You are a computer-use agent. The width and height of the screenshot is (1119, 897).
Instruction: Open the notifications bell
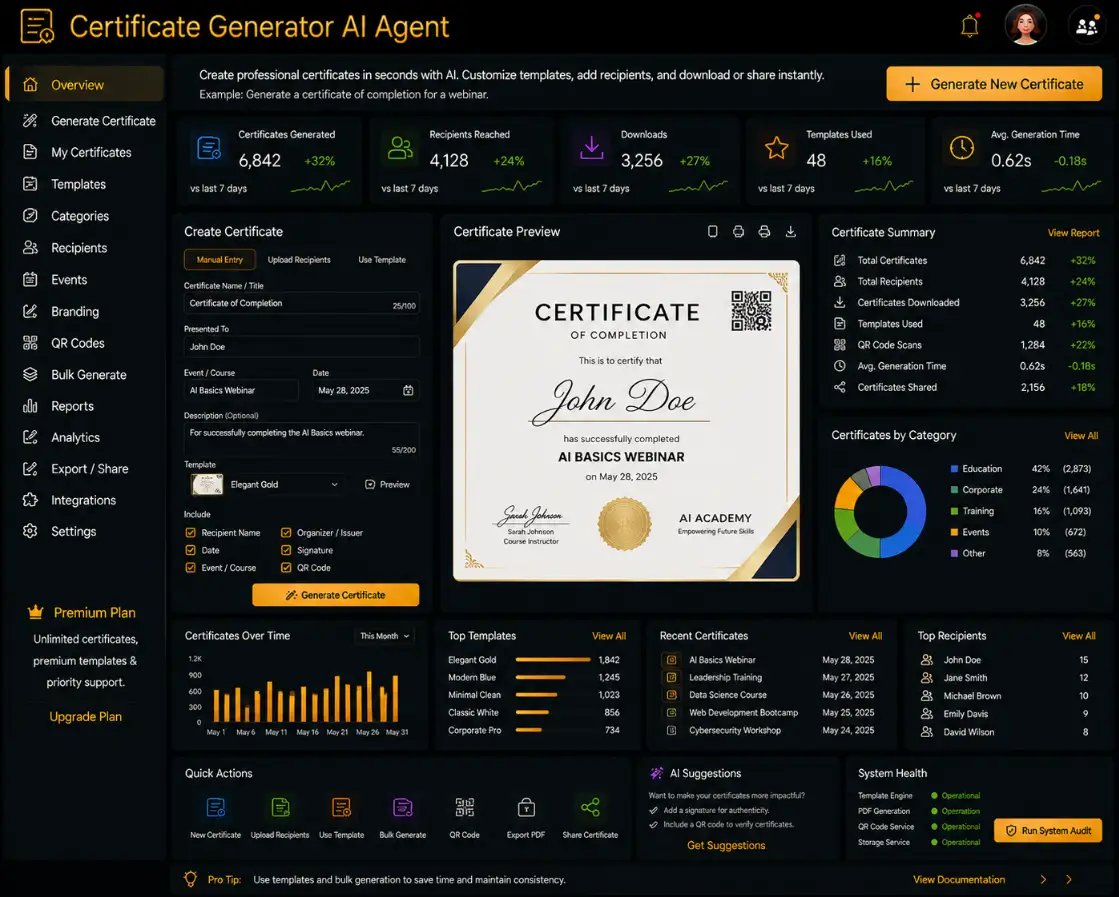969,26
